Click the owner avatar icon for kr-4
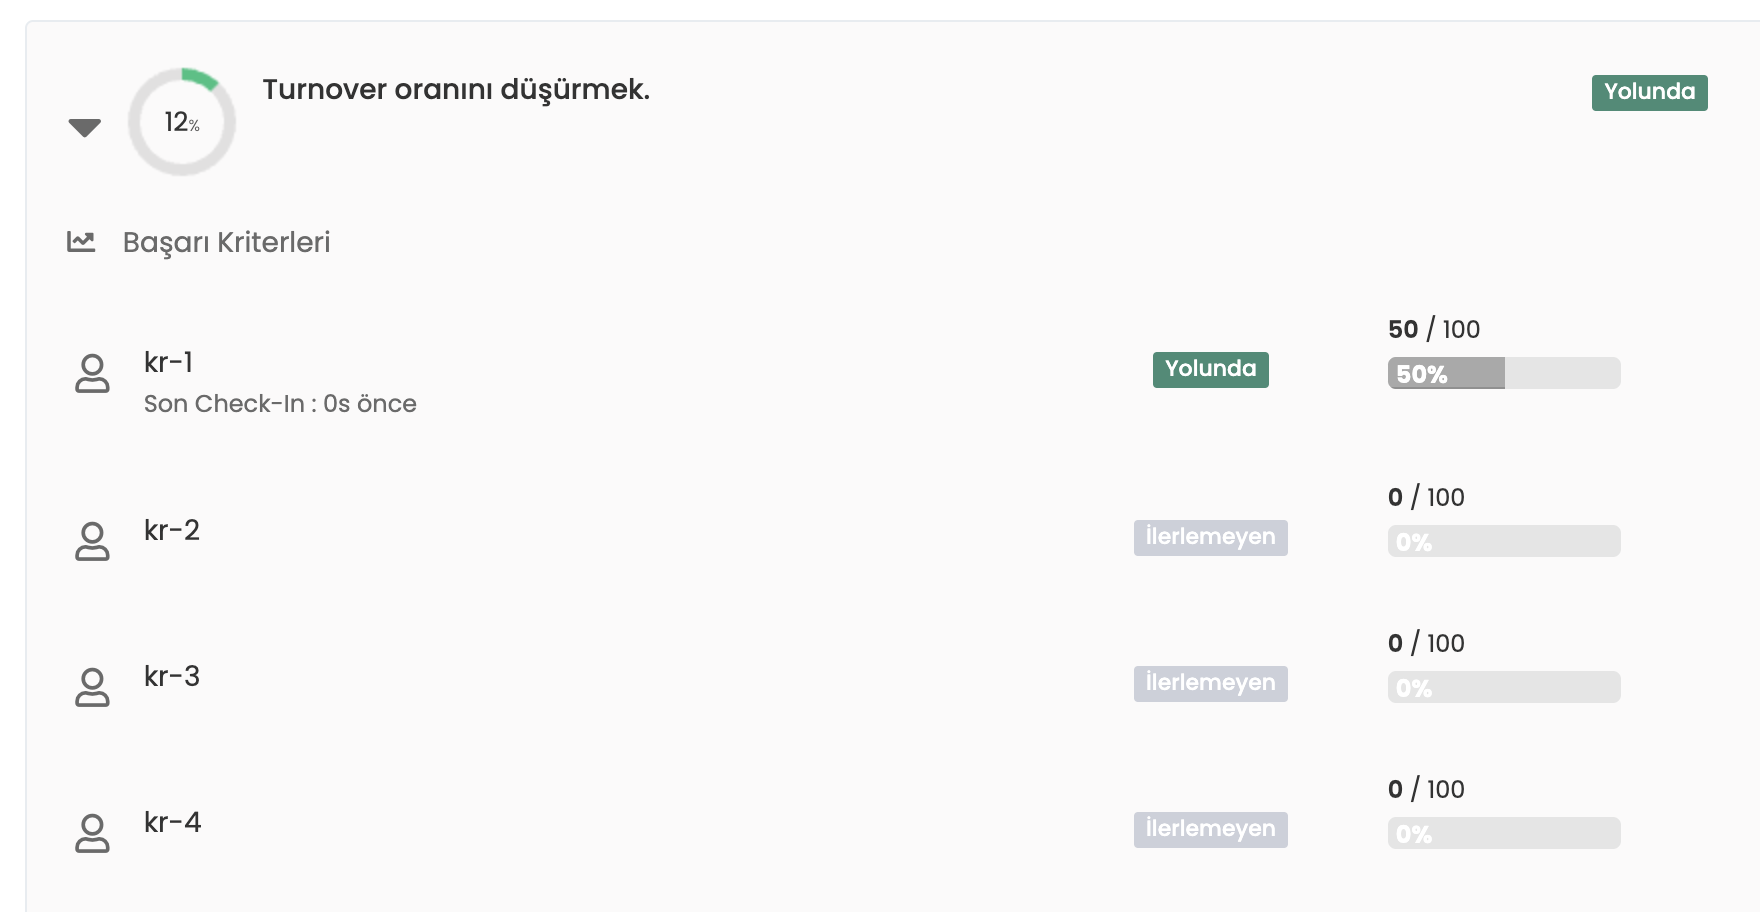The image size is (1760, 912). pos(92,833)
